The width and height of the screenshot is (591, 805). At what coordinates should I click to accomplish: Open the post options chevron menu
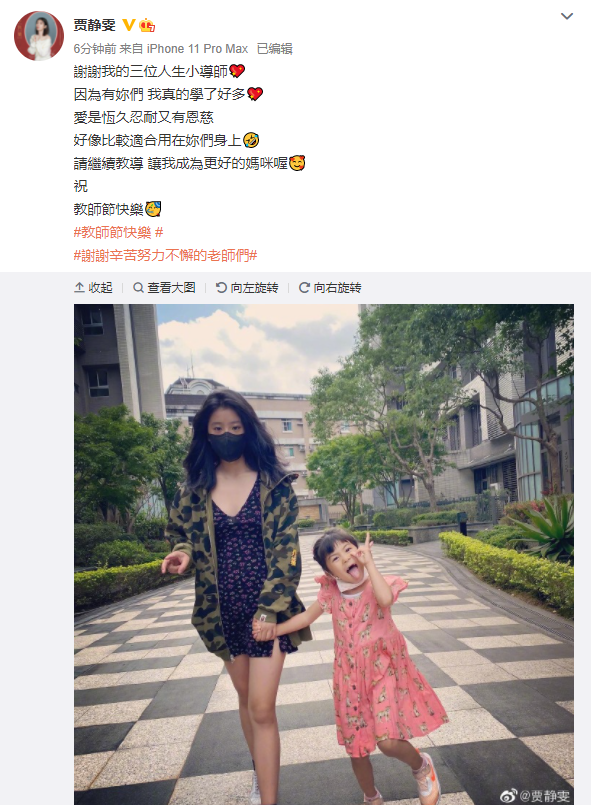[x=567, y=16]
